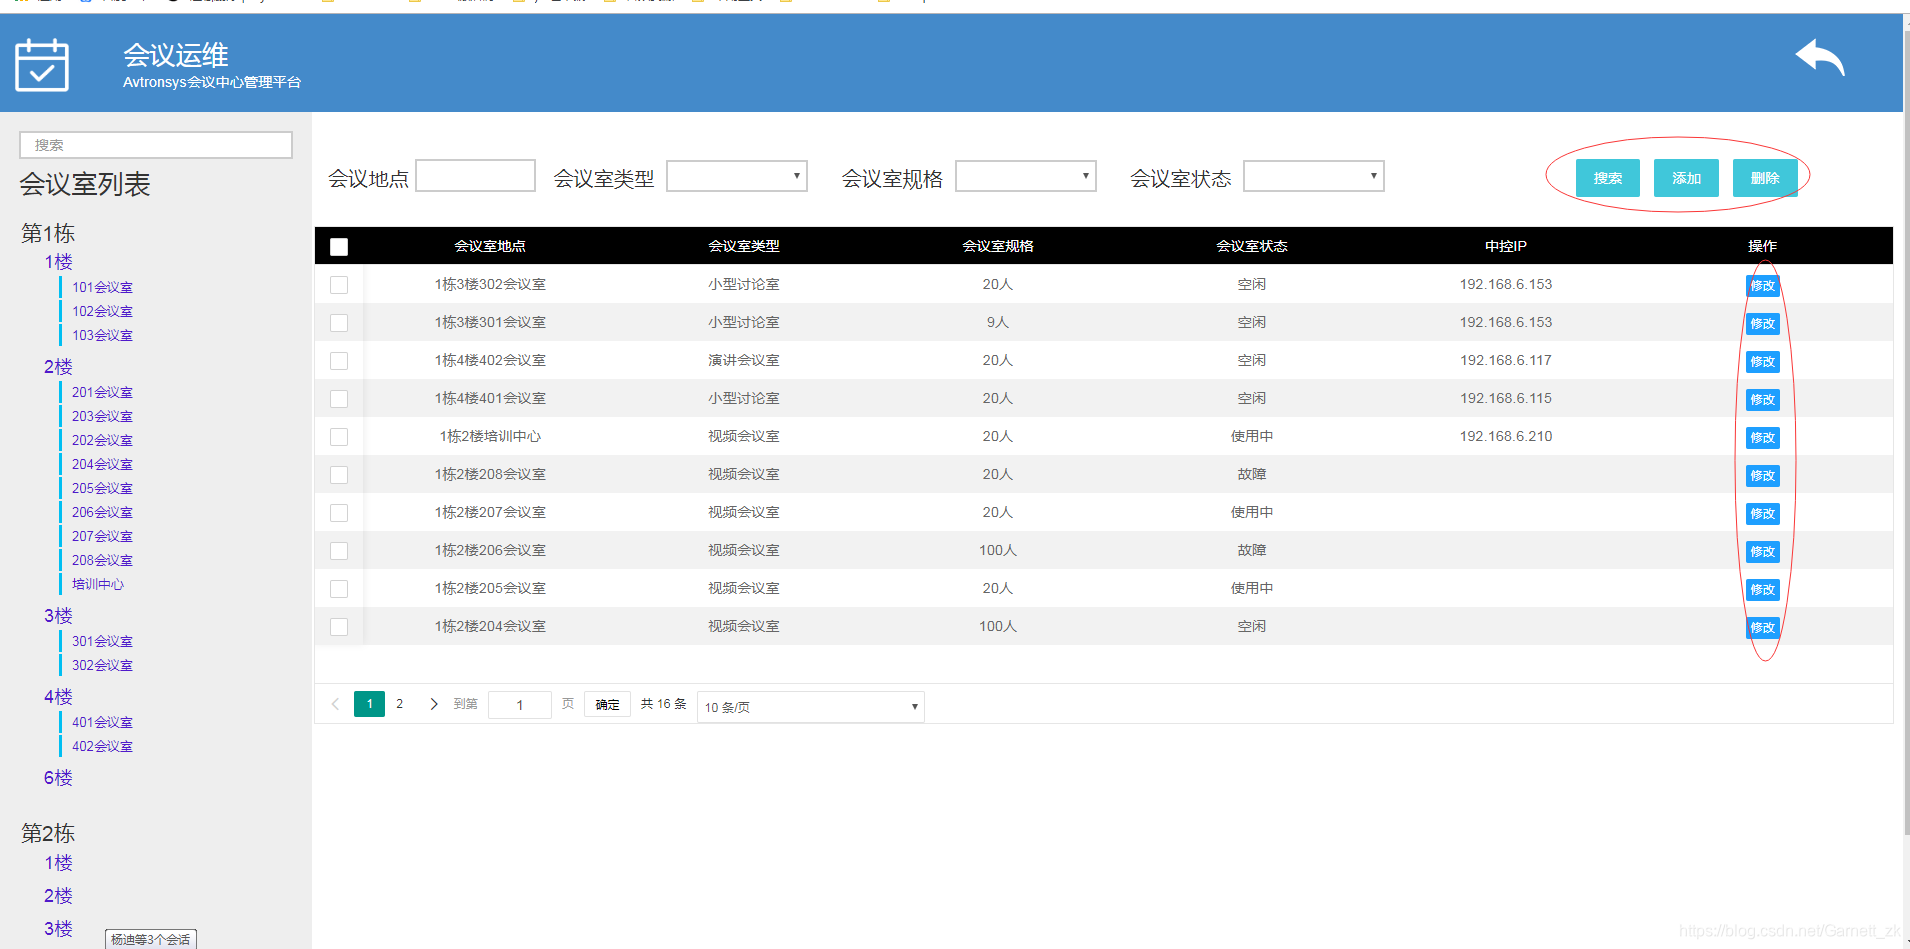1910x949 pixels.
Task: Check the 1栋2楼培训中心 row checkbox
Action: (x=339, y=437)
